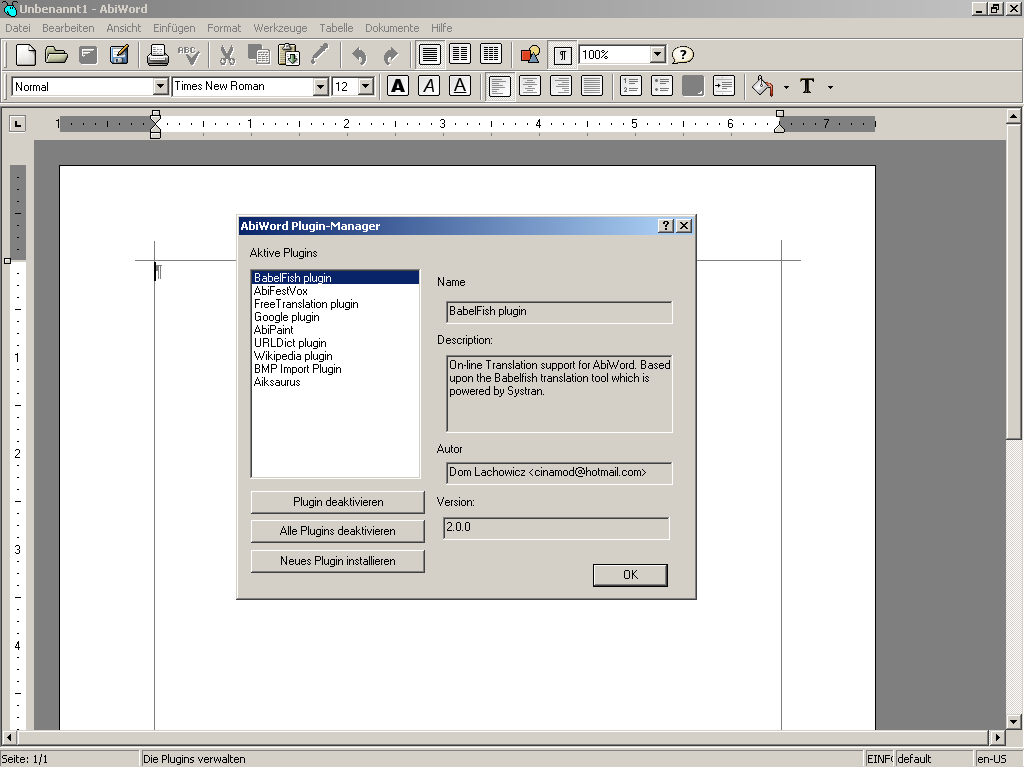
Task: Open the Einfügen menu
Action: coord(174,28)
